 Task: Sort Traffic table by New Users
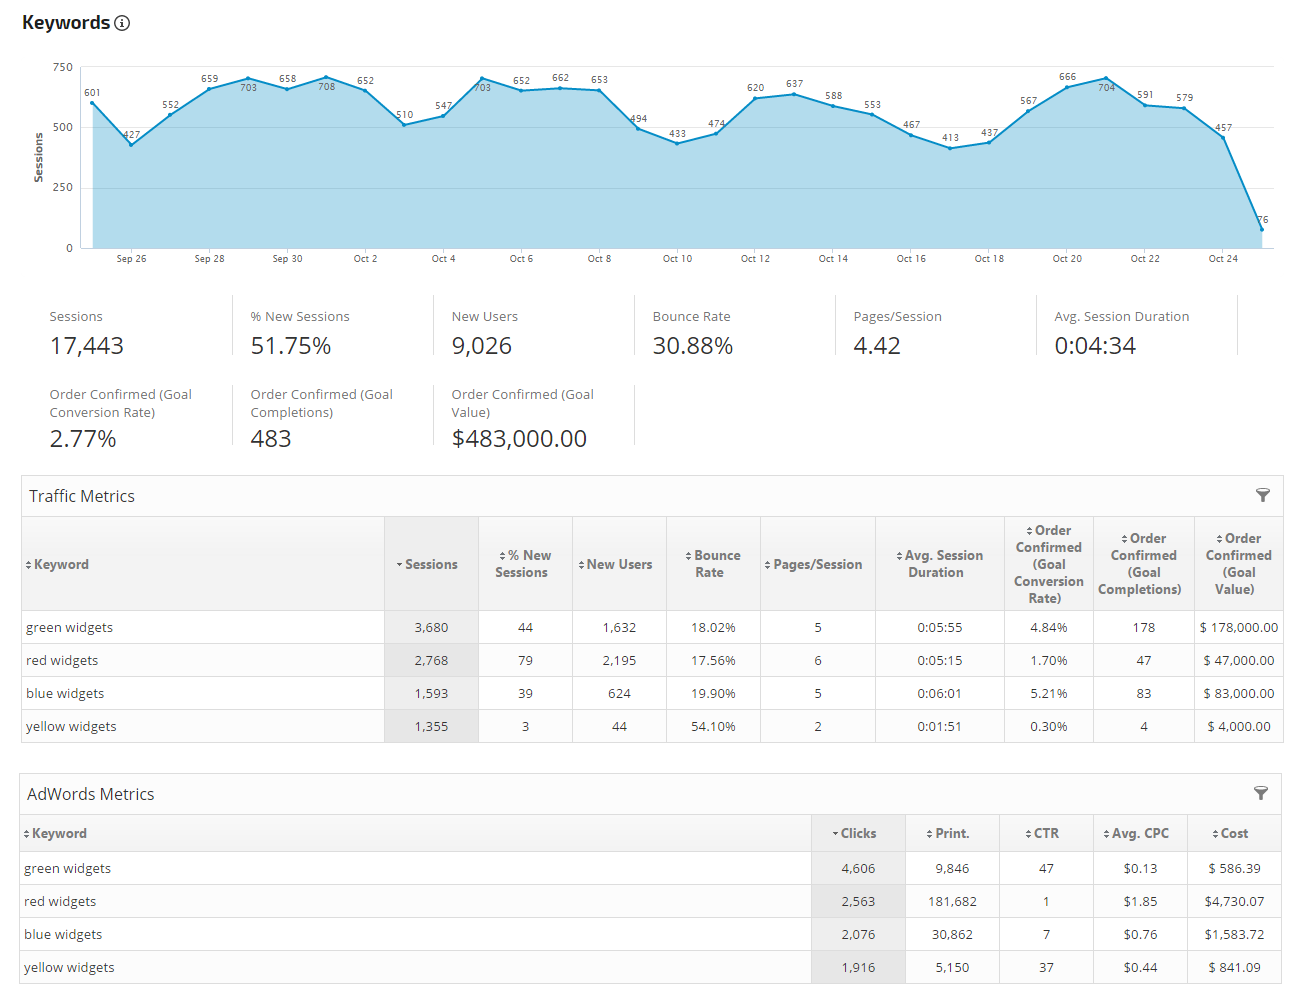pos(618,564)
